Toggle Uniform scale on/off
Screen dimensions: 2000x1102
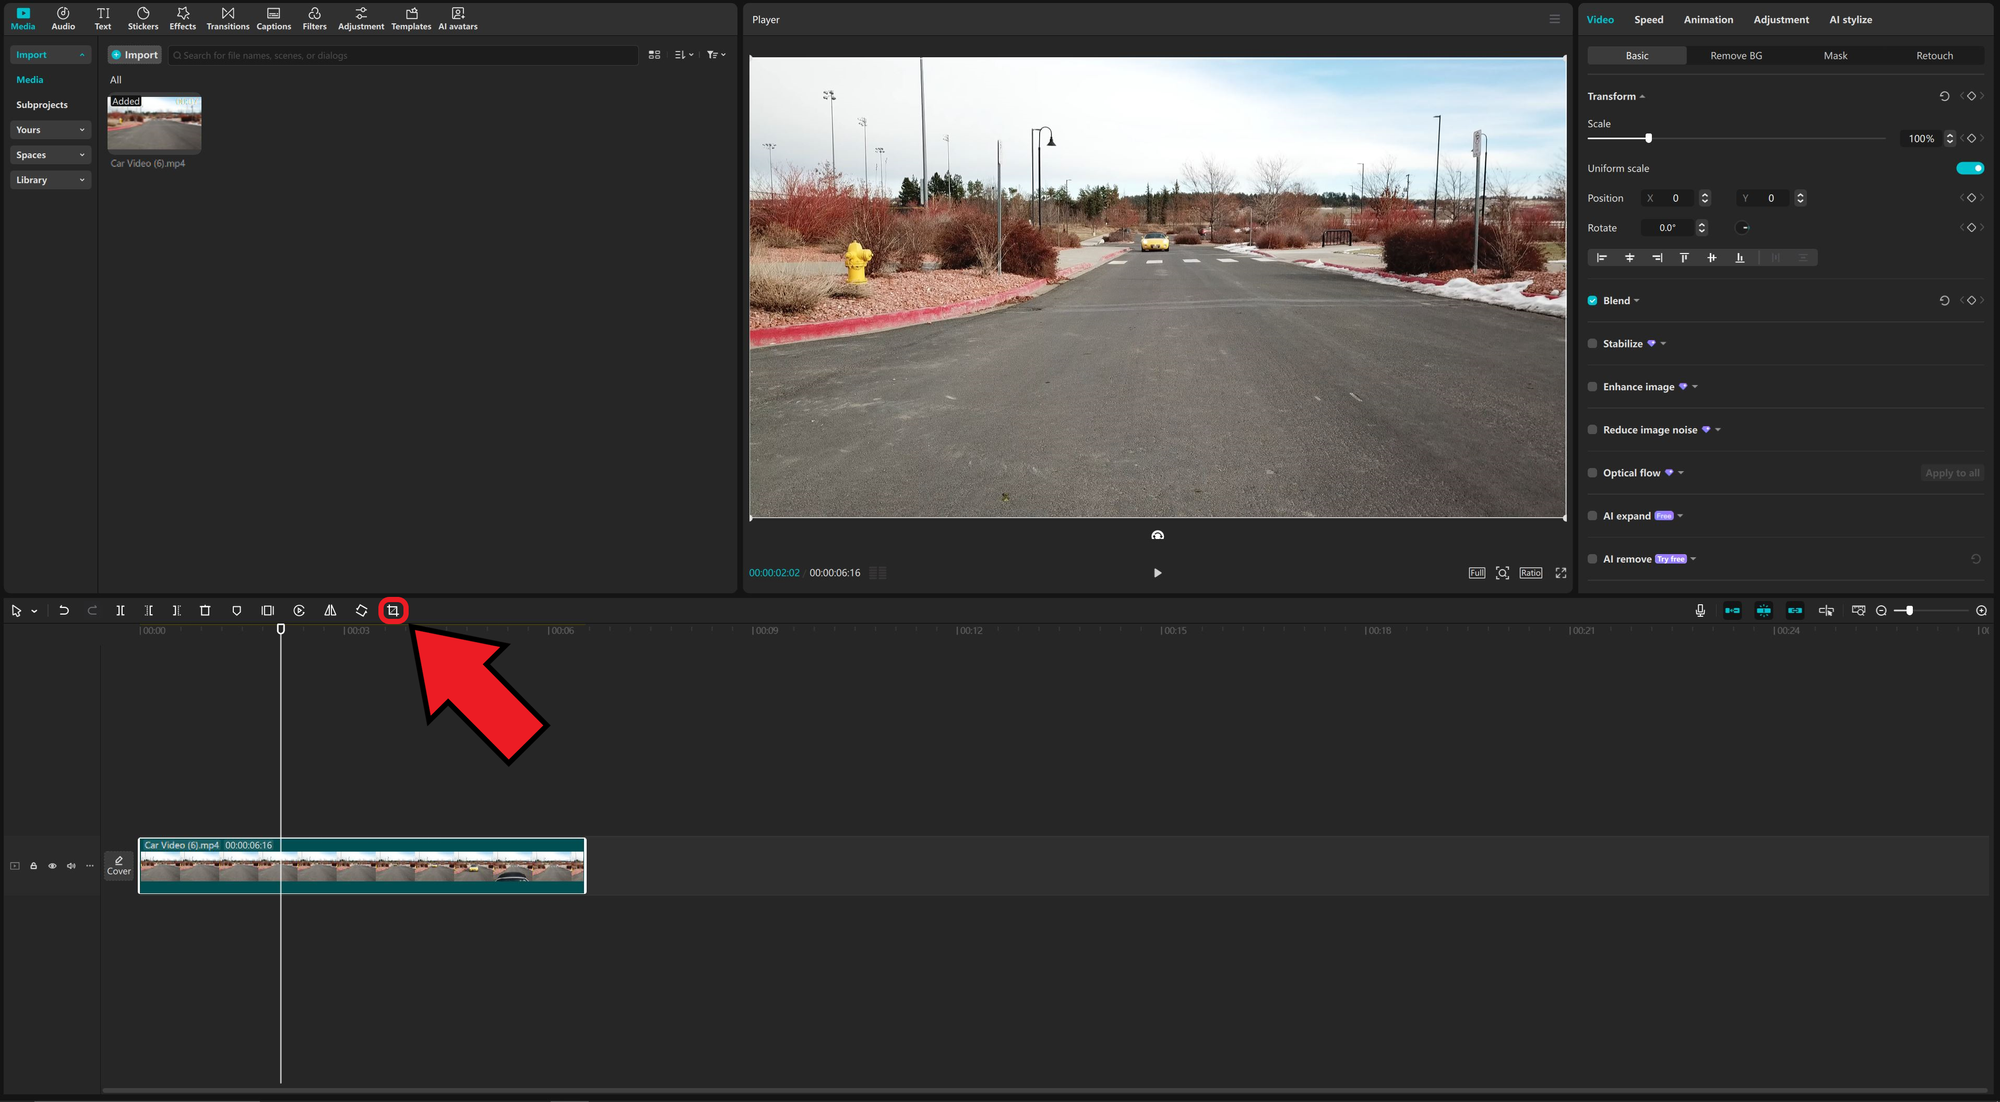click(1970, 167)
